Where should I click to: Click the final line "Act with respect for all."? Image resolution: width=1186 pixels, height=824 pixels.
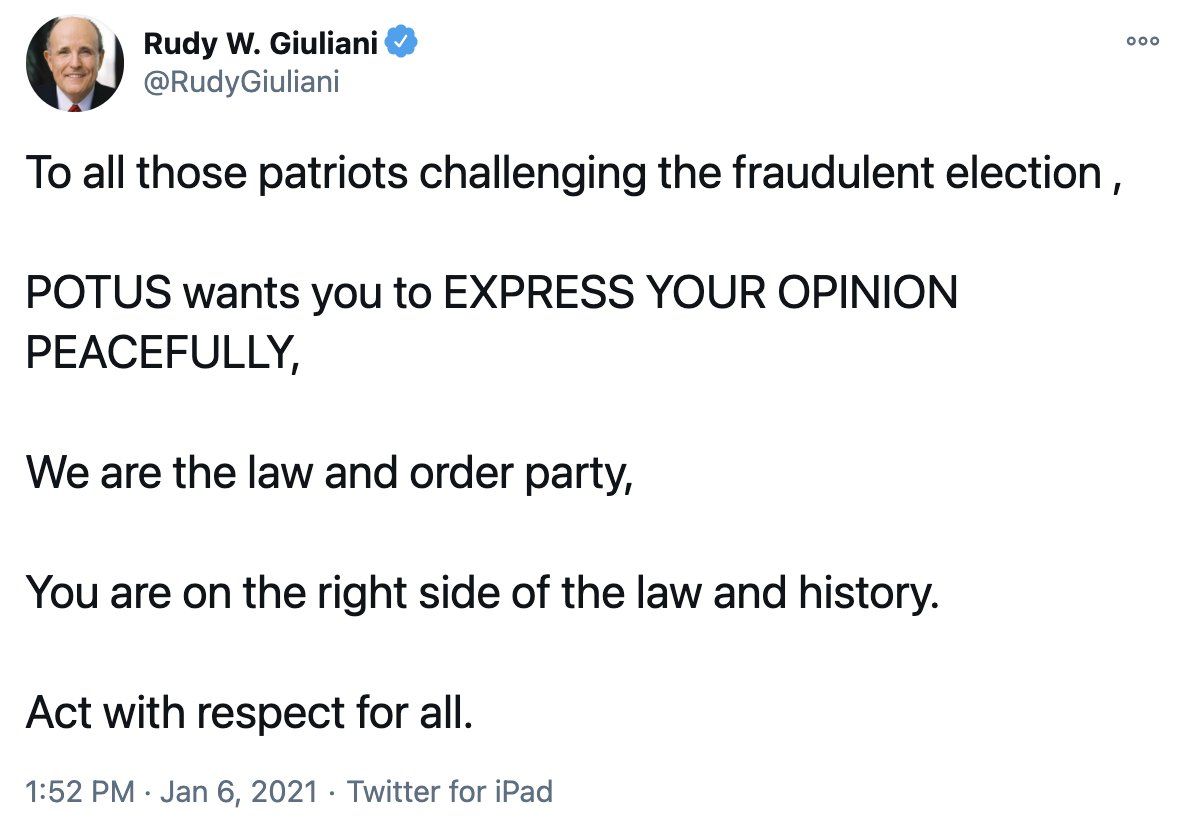pos(248,711)
